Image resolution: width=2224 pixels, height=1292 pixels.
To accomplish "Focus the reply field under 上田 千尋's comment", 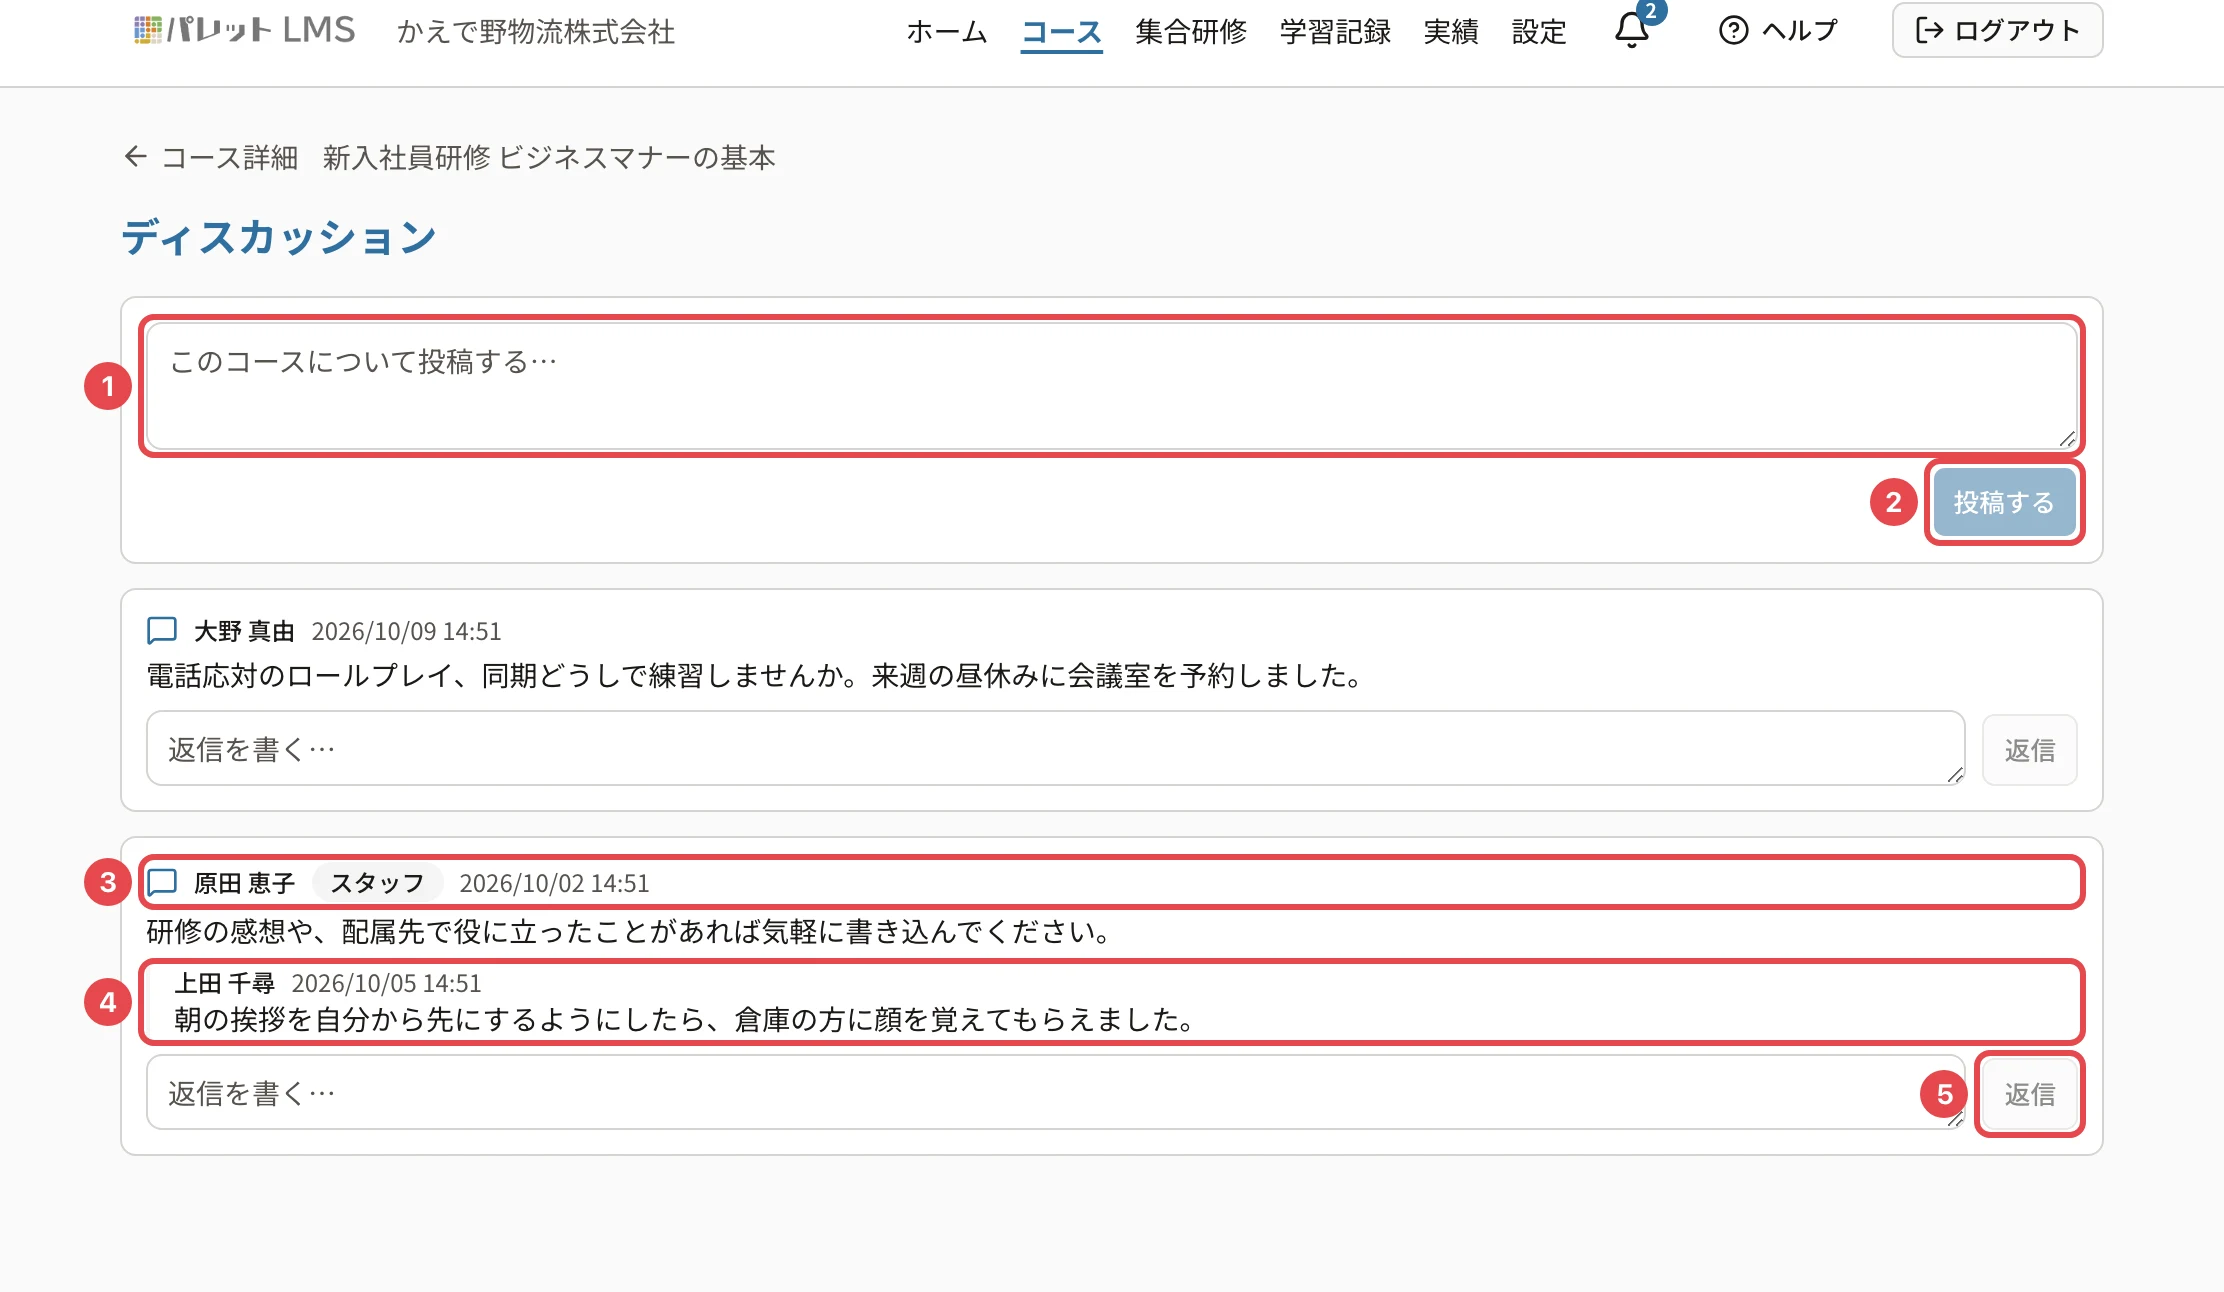I will pyautogui.click(x=1055, y=1092).
